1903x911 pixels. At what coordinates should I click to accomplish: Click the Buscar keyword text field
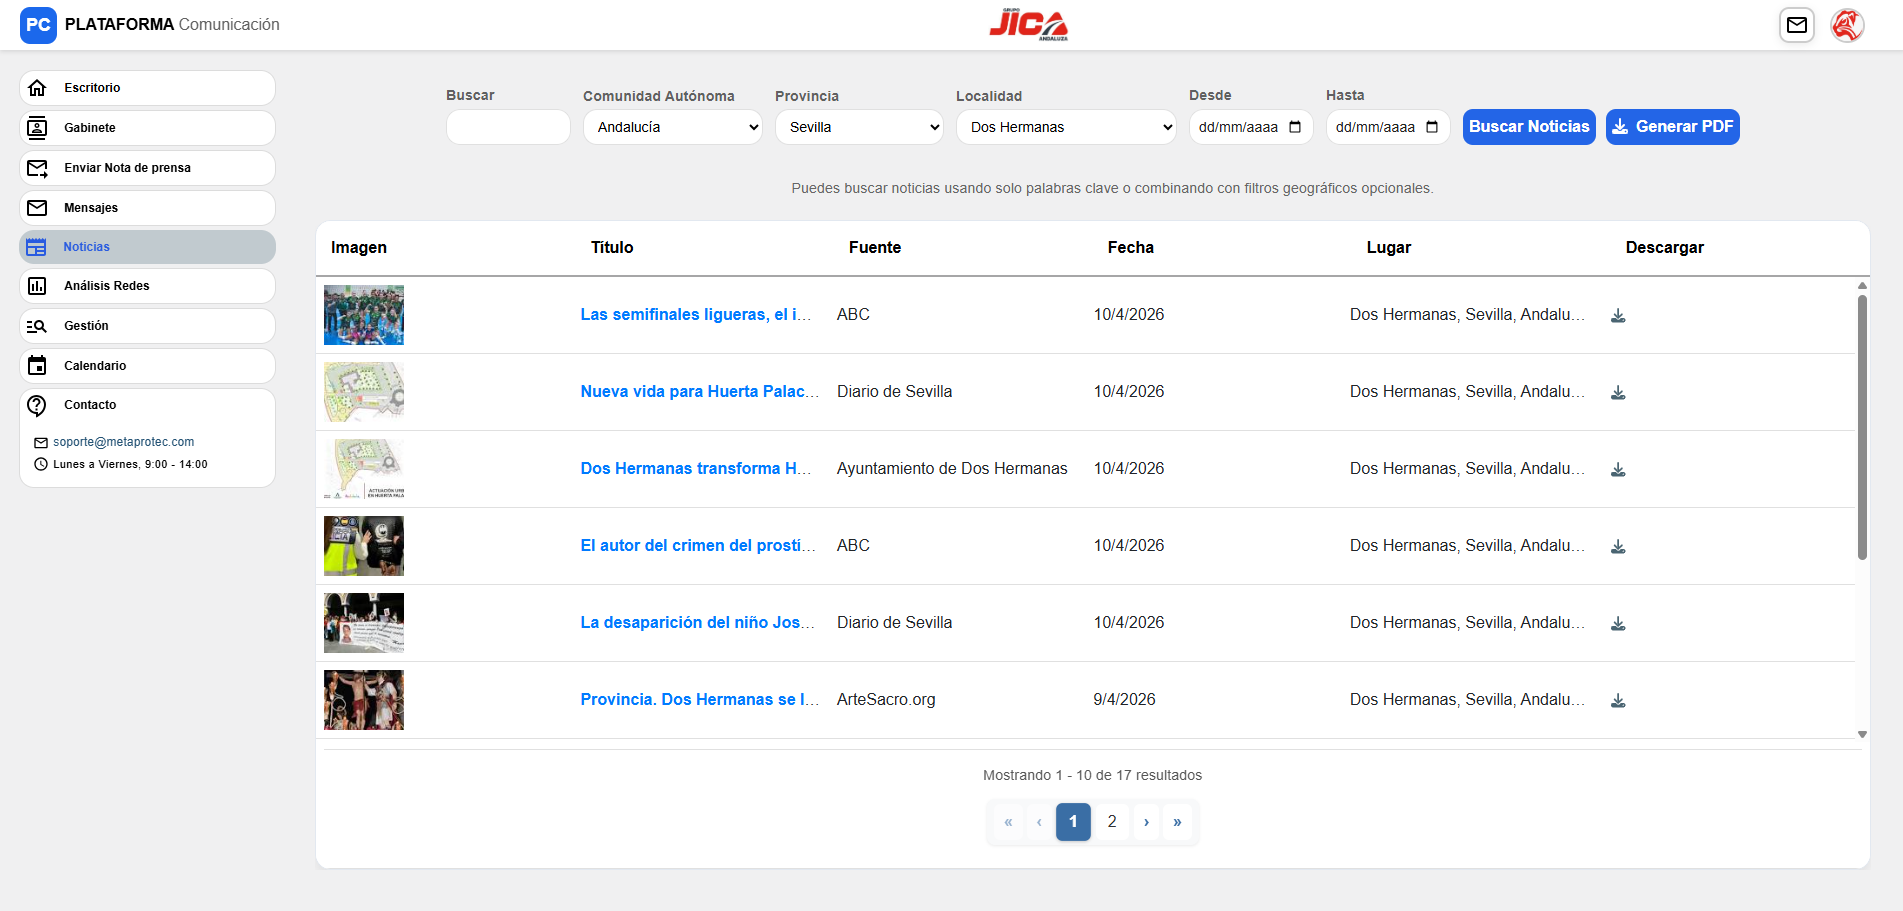[508, 127]
